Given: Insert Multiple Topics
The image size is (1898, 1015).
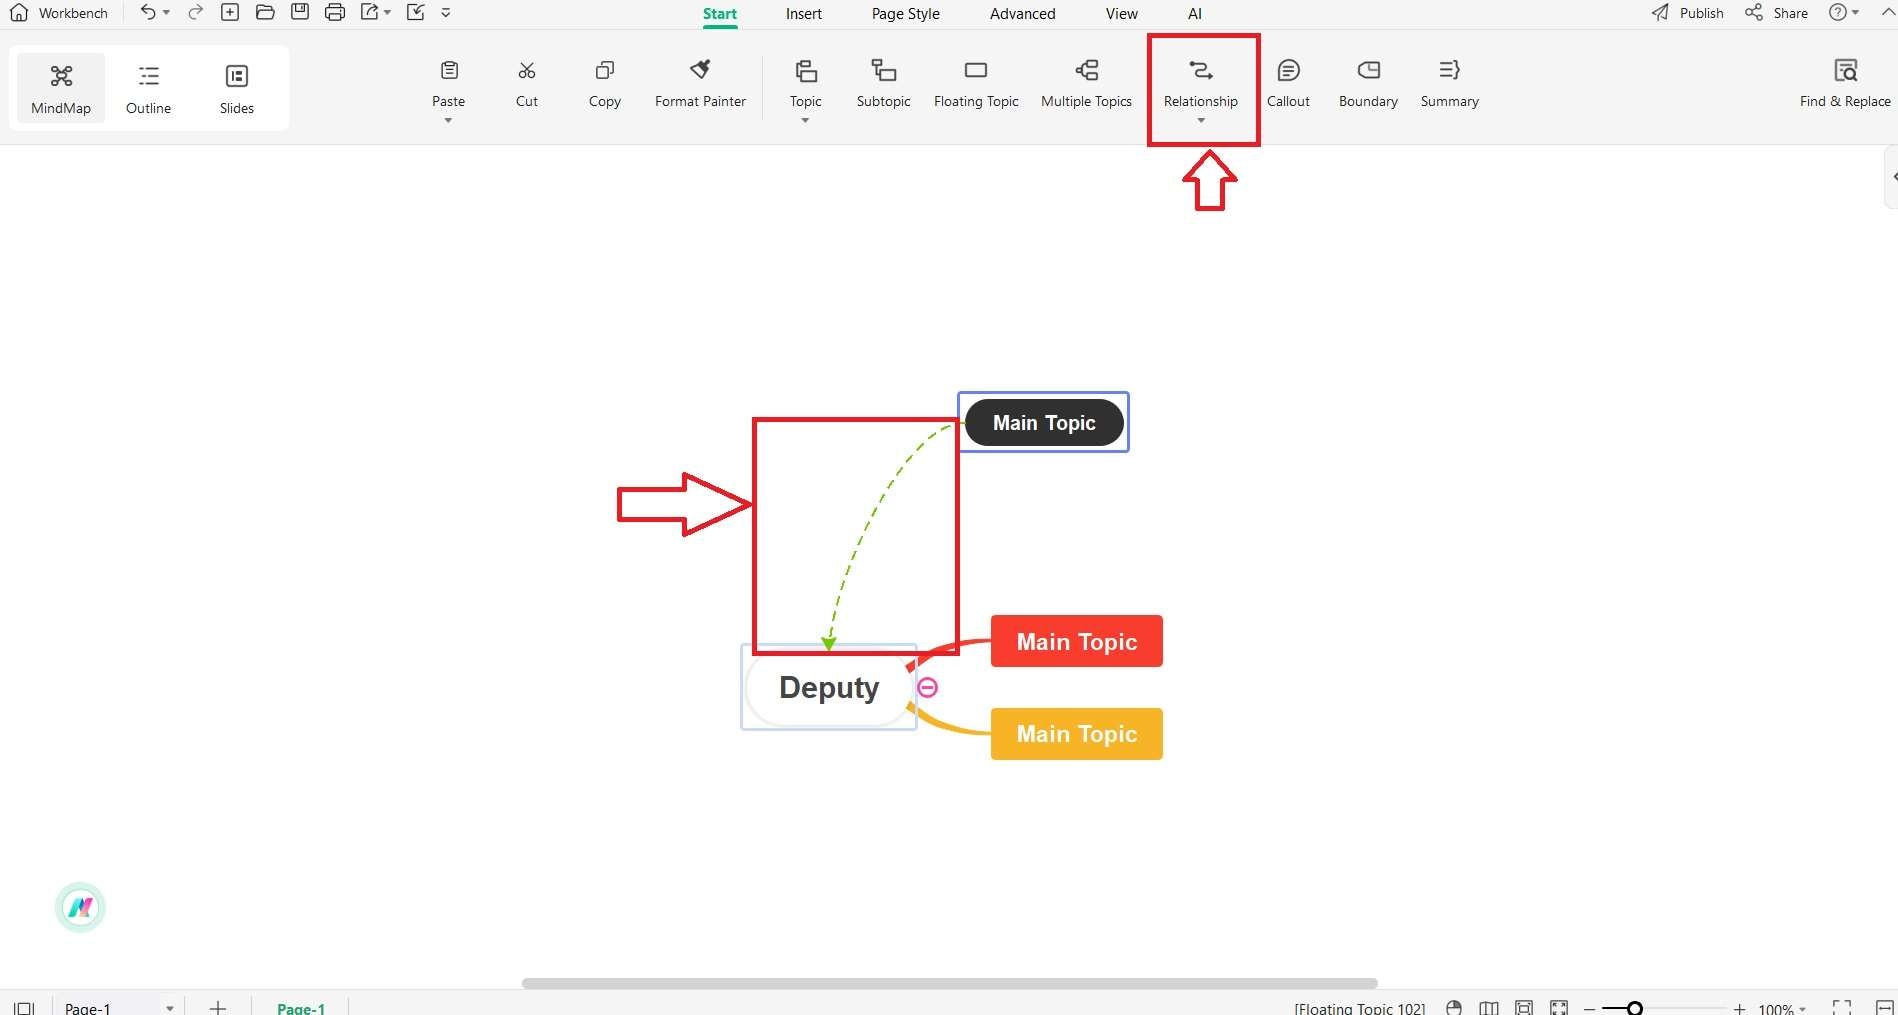Looking at the screenshot, I should coord(1086,84).
